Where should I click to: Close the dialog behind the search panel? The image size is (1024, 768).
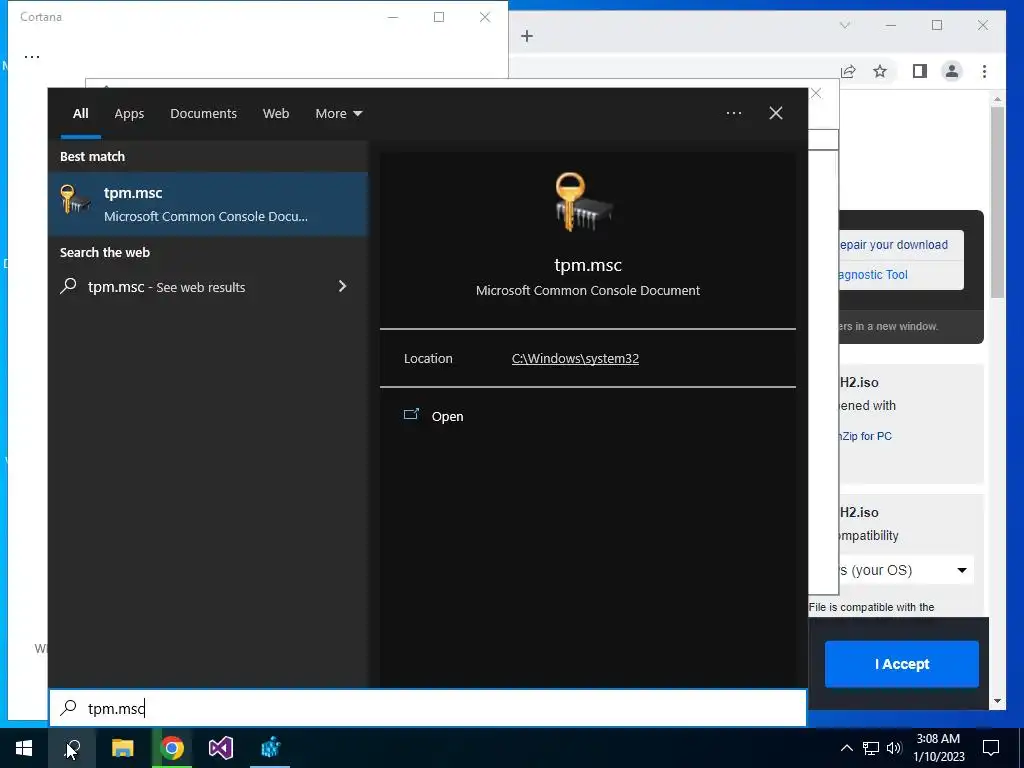tap(816, 93)
